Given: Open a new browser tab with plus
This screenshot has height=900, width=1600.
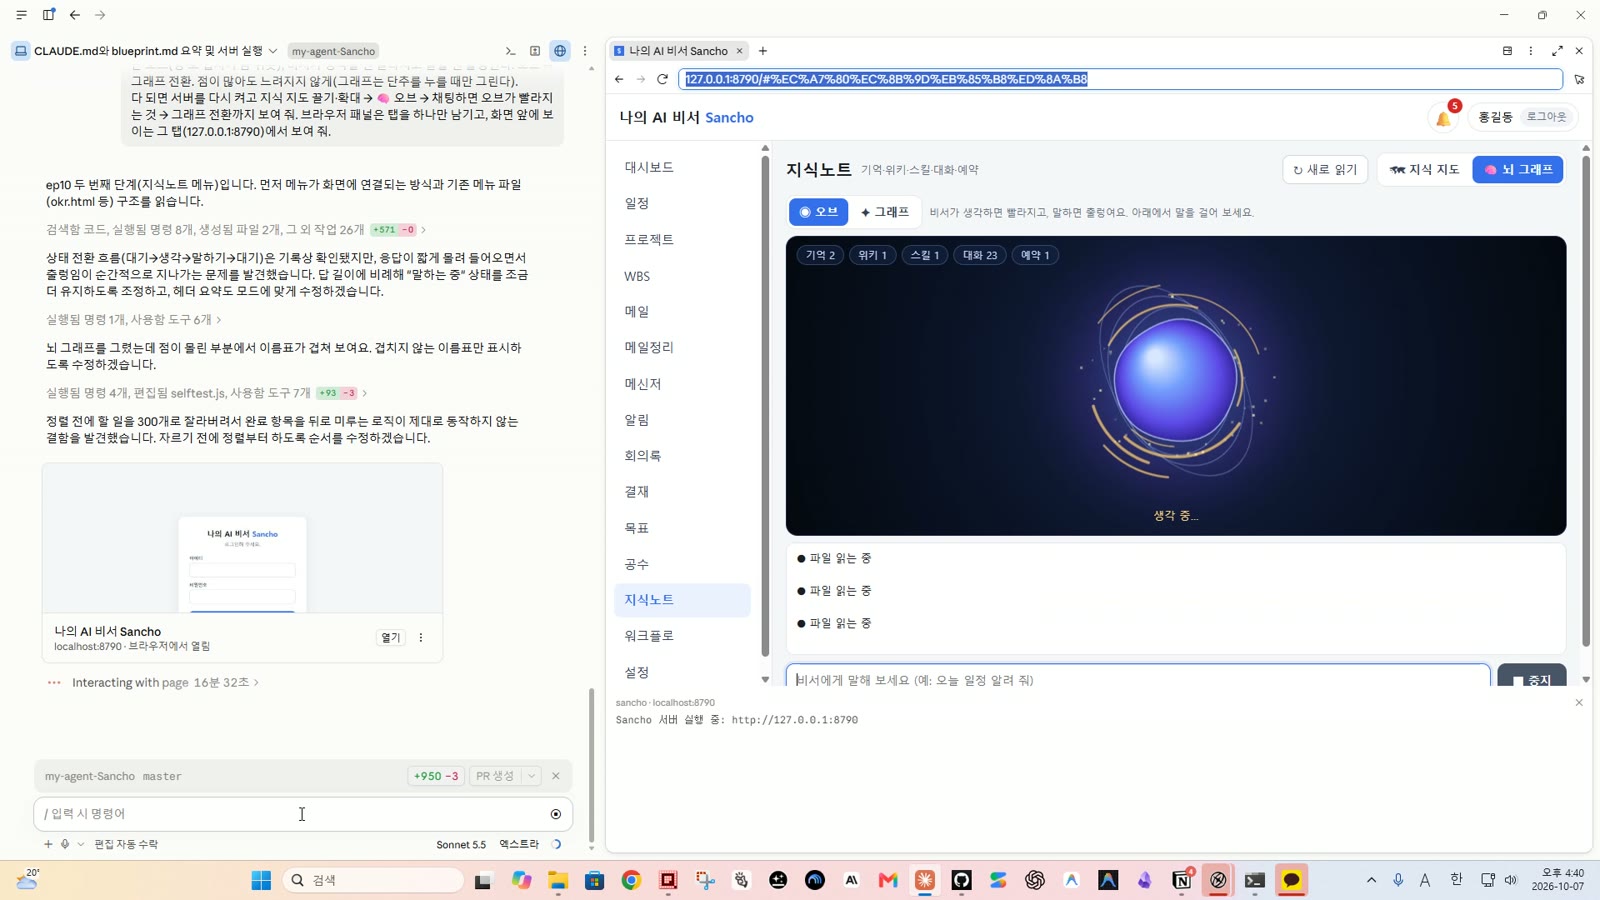Looking at the screenshot, I should coord(763,51).
